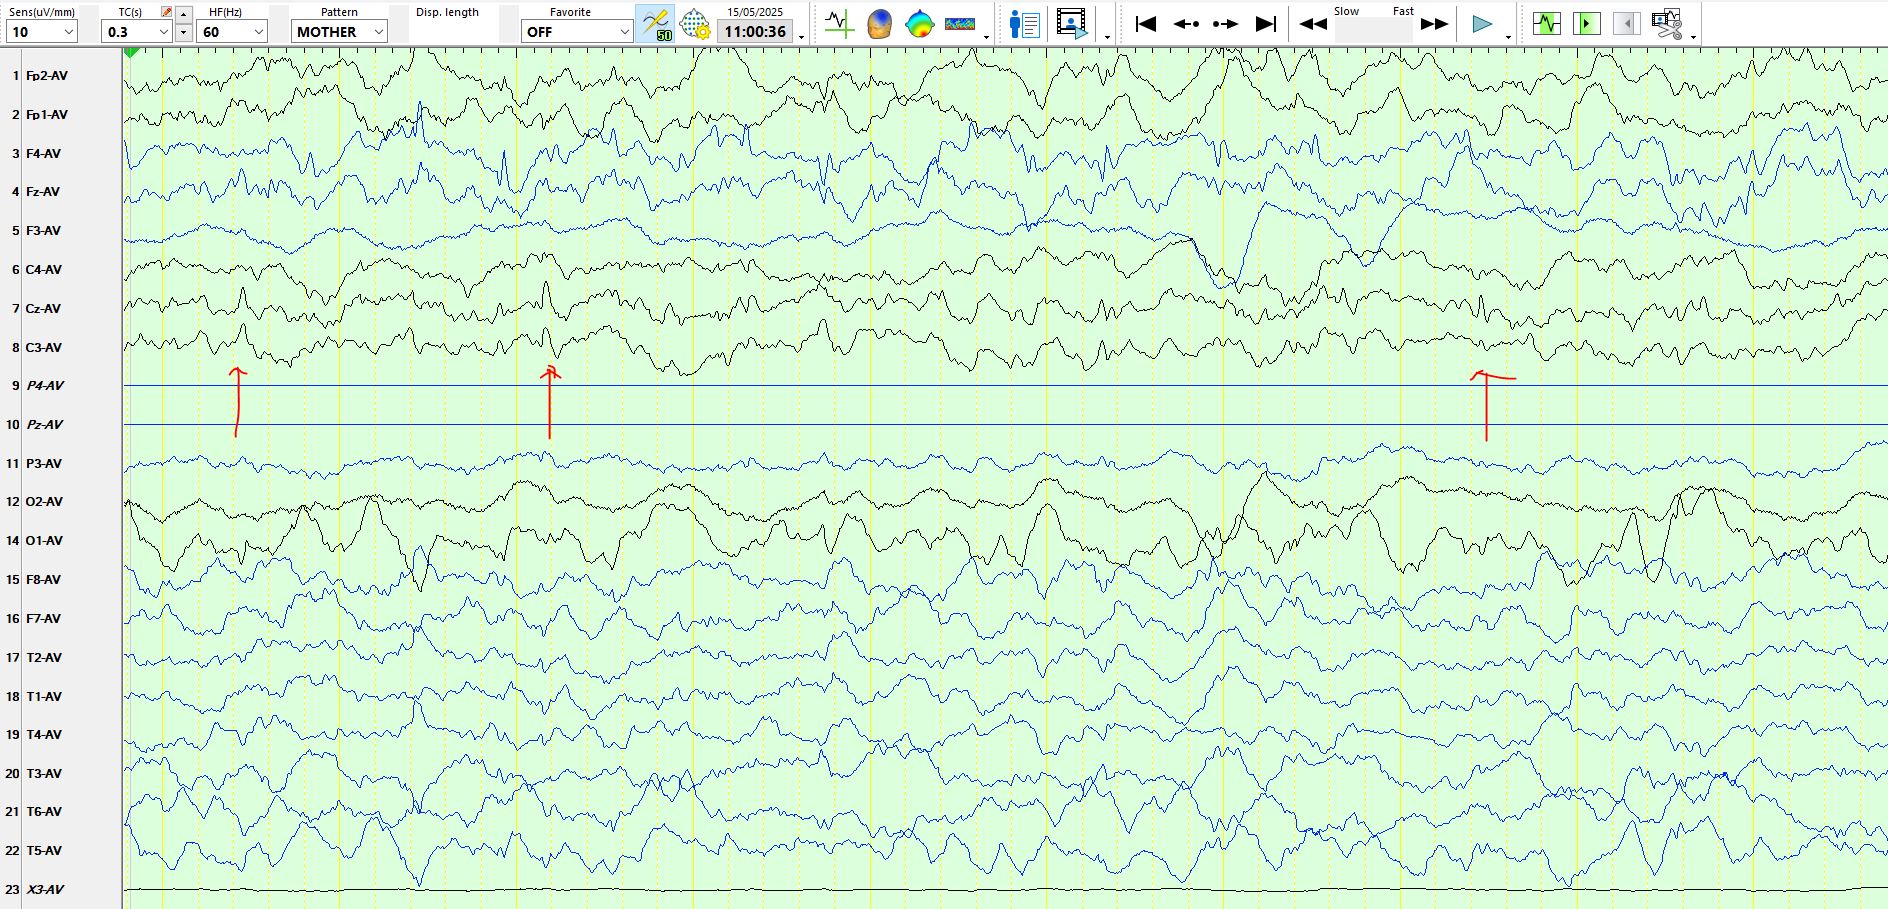Select the F3-AV channel label
Viewport: 1888px width, 909px height.
(43, 231)
